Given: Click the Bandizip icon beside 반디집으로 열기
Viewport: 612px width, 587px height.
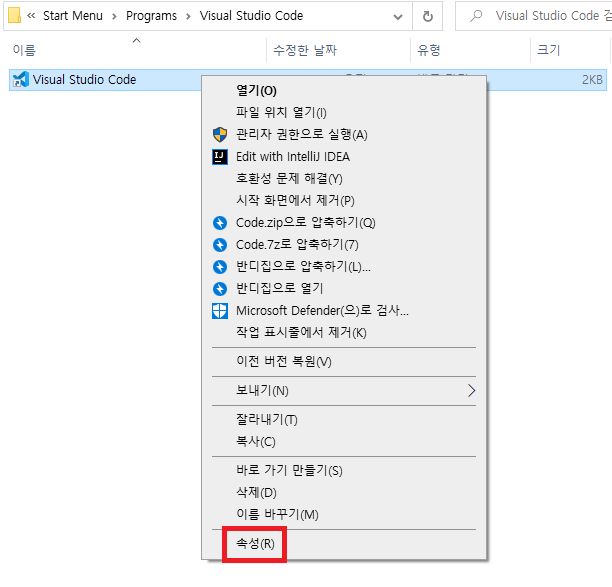Looking at the screenshot, I should click(x=220, y=289).
